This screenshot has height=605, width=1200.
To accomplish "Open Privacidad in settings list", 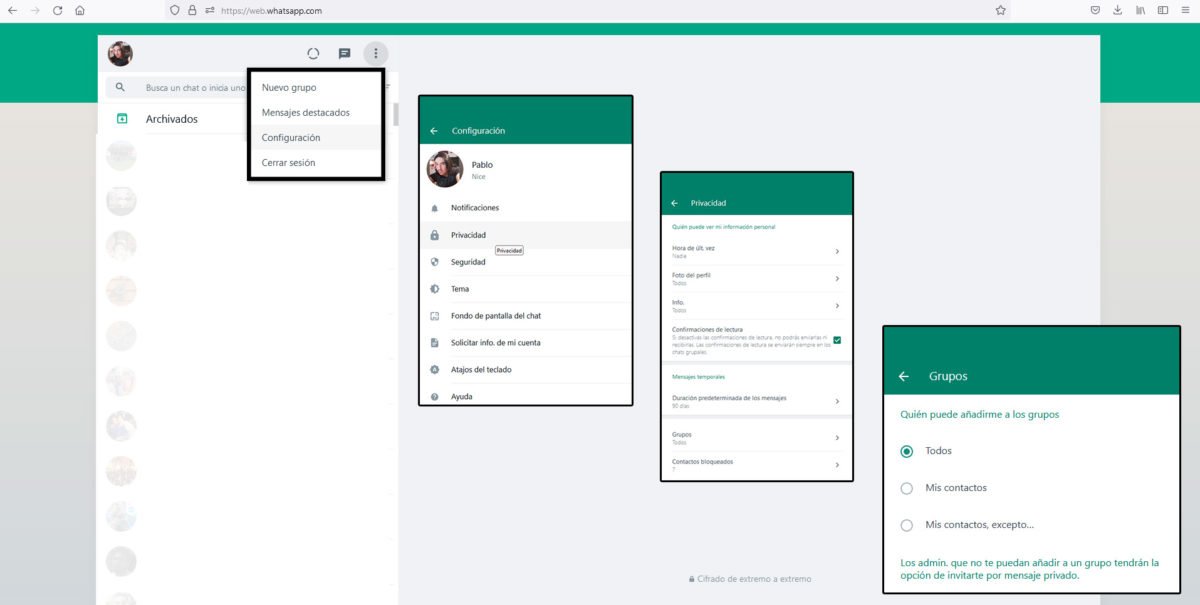I will point(468,235).
